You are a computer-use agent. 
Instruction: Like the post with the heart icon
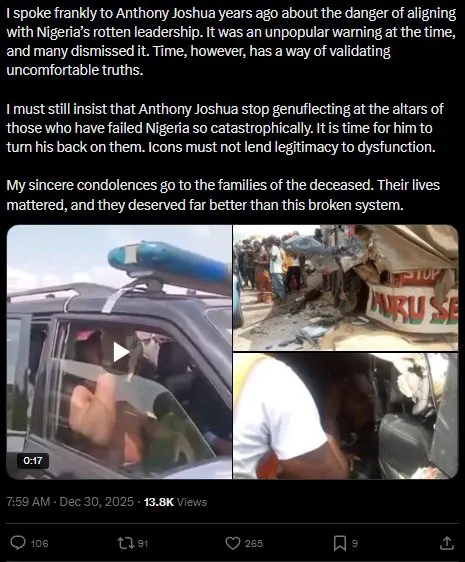[x=233, y=543]
